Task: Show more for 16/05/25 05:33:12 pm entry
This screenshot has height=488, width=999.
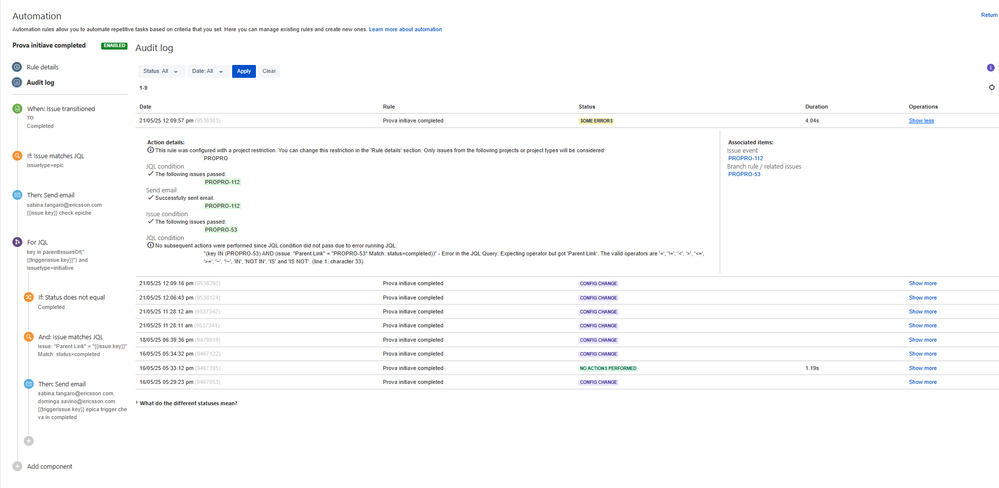Action: click(x=923, y=368)
